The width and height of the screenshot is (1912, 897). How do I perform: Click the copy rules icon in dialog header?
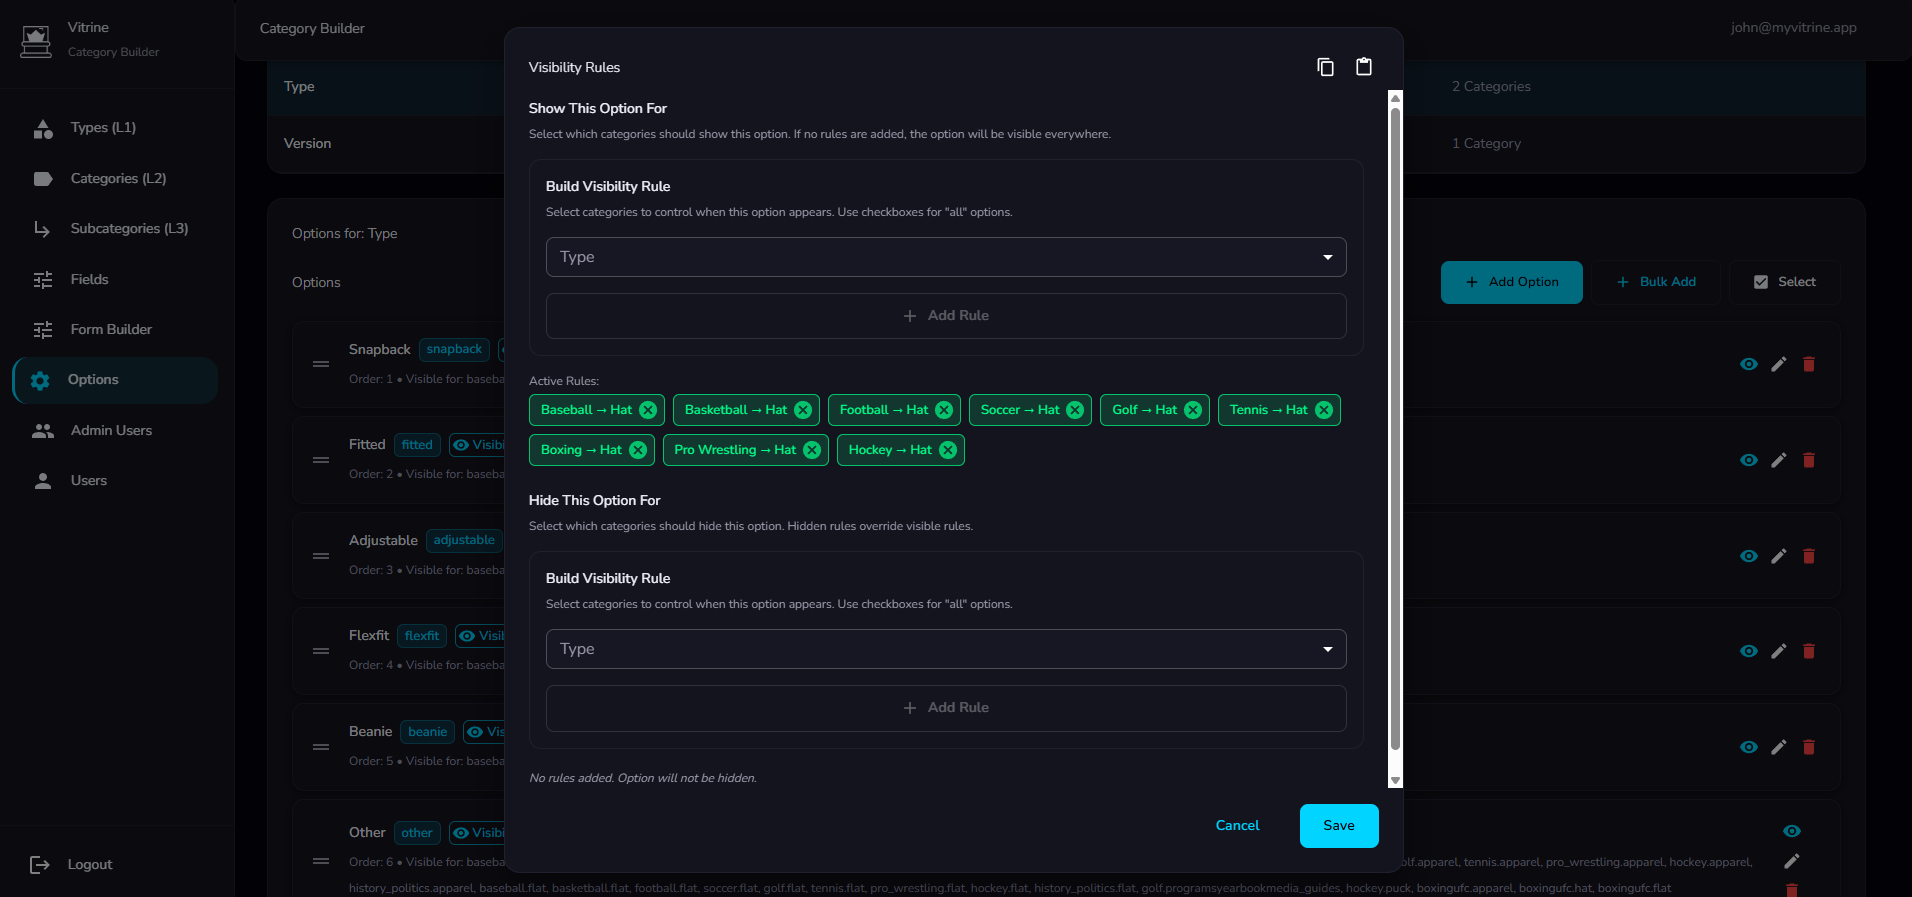[x=1325, y=67]
